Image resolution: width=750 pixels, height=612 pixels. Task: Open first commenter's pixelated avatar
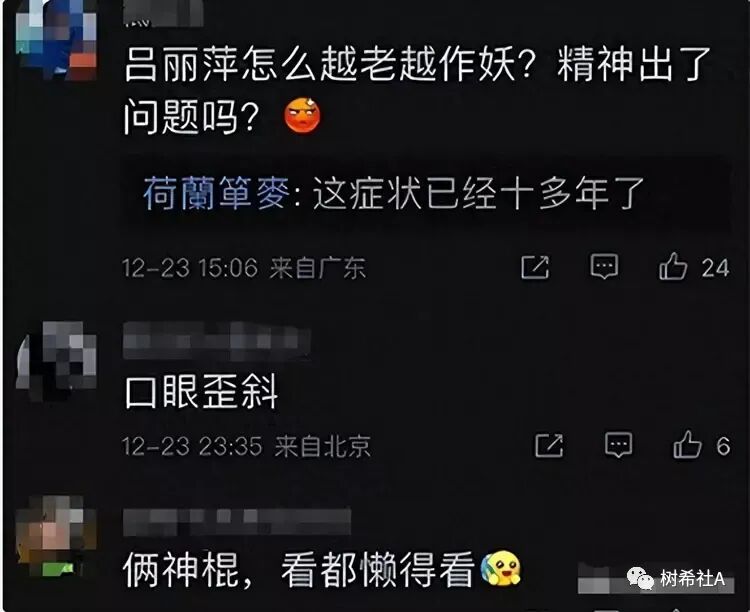56,39
